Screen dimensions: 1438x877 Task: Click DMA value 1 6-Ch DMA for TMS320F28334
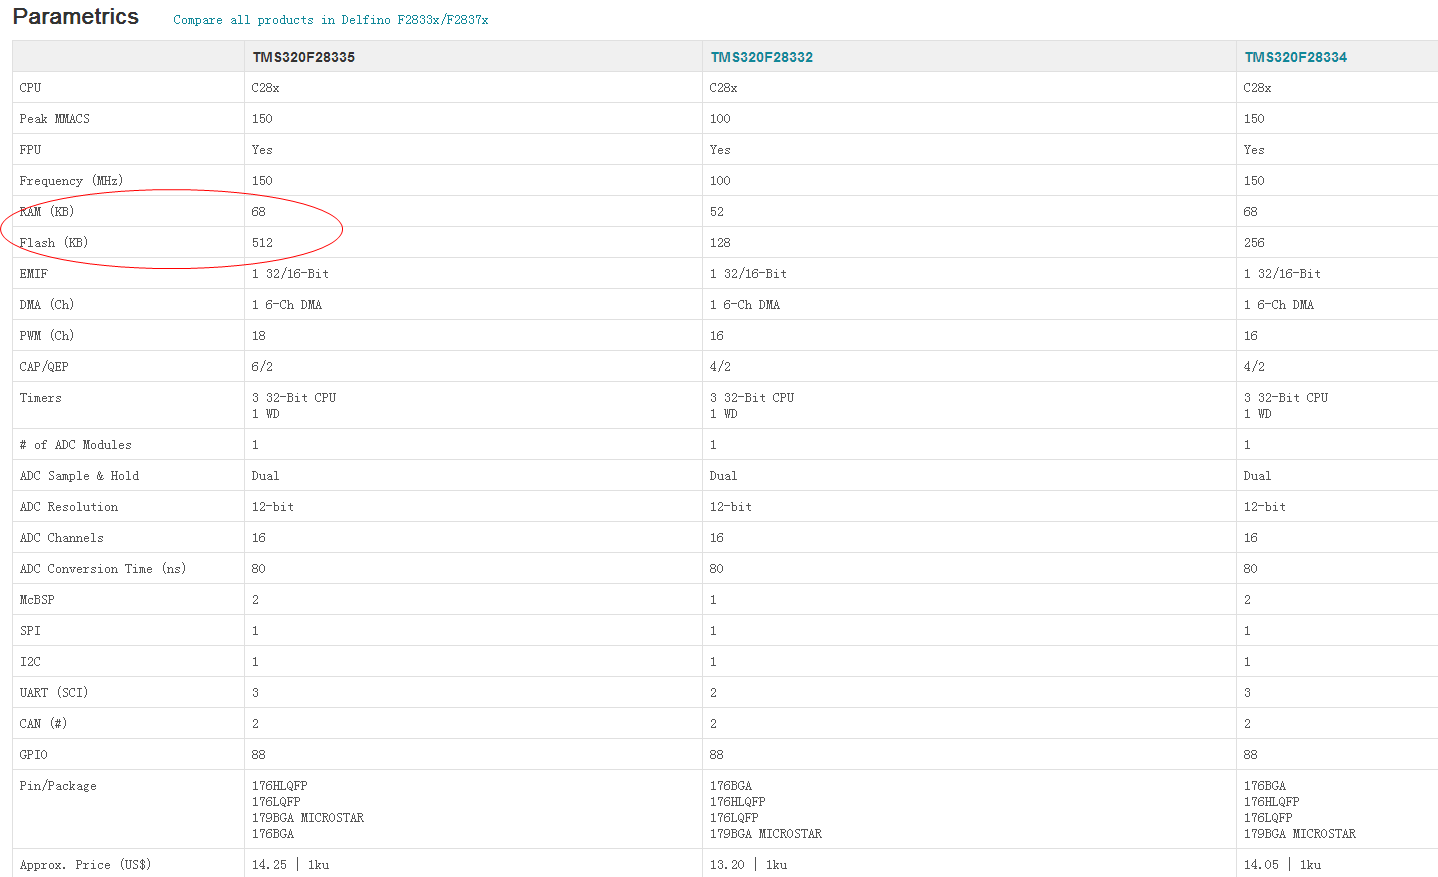pyautogui.click(x=1279, y=305)
